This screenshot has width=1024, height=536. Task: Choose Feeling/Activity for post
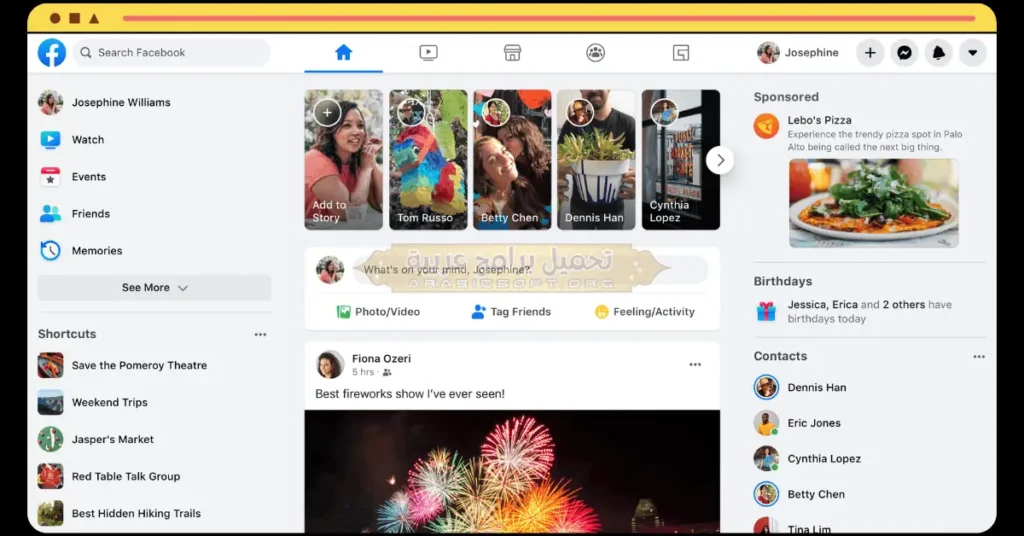coord(645,312)
